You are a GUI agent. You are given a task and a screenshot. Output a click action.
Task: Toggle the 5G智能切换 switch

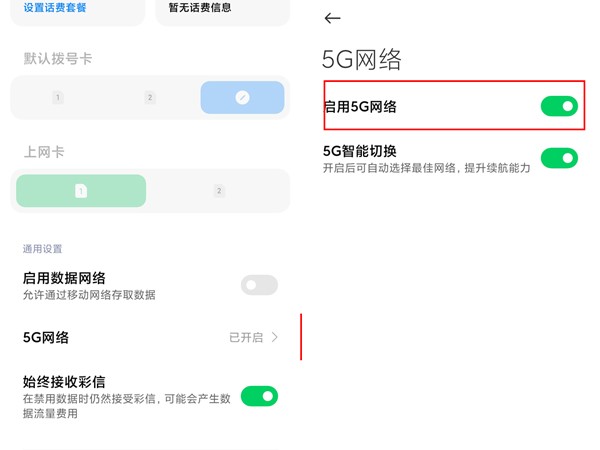(559, 158)
